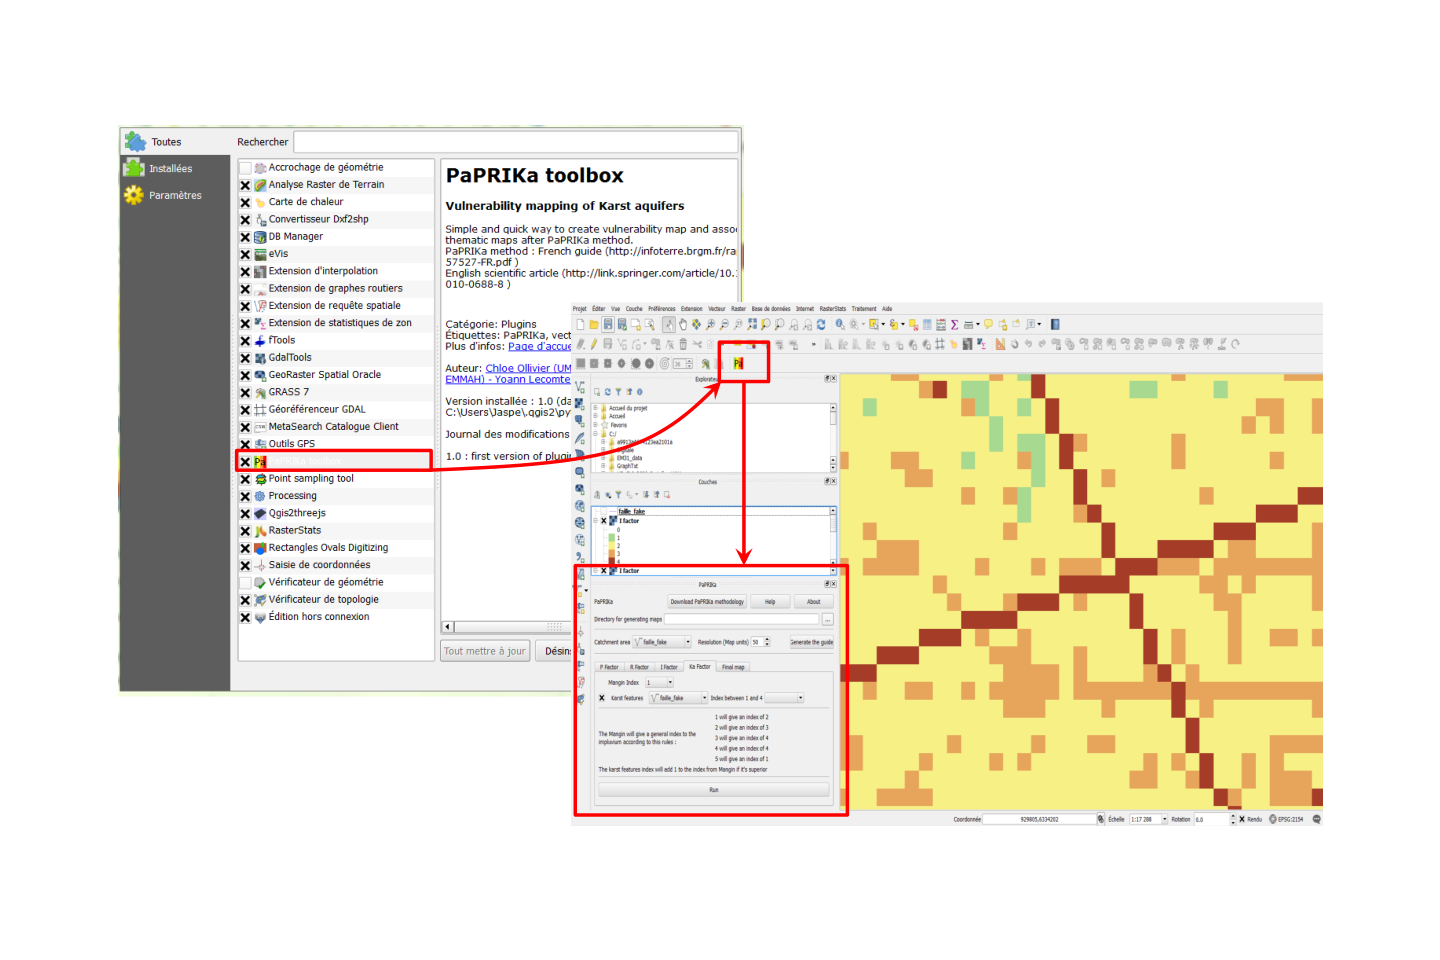Click the Rechercher search field

click(x=515, y=142)
